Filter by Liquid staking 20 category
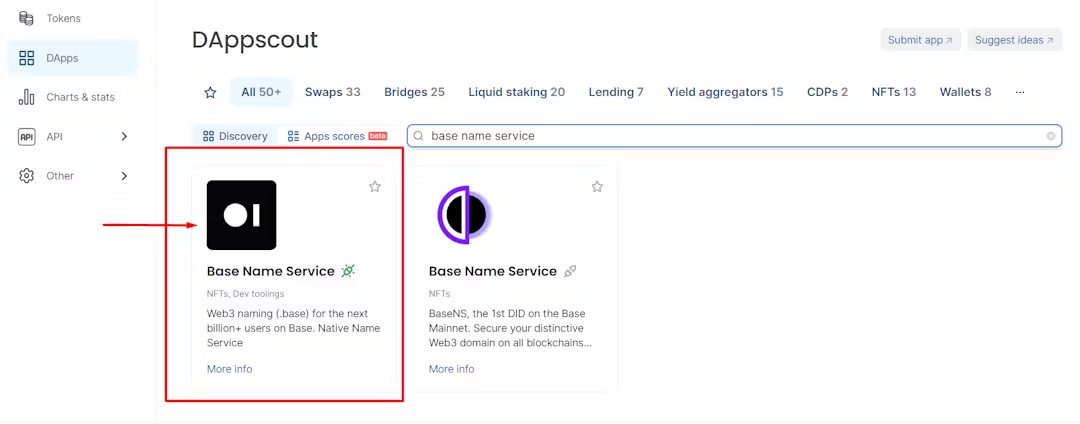The width and height of the screenshot is (1080, 424). [517, 92]
